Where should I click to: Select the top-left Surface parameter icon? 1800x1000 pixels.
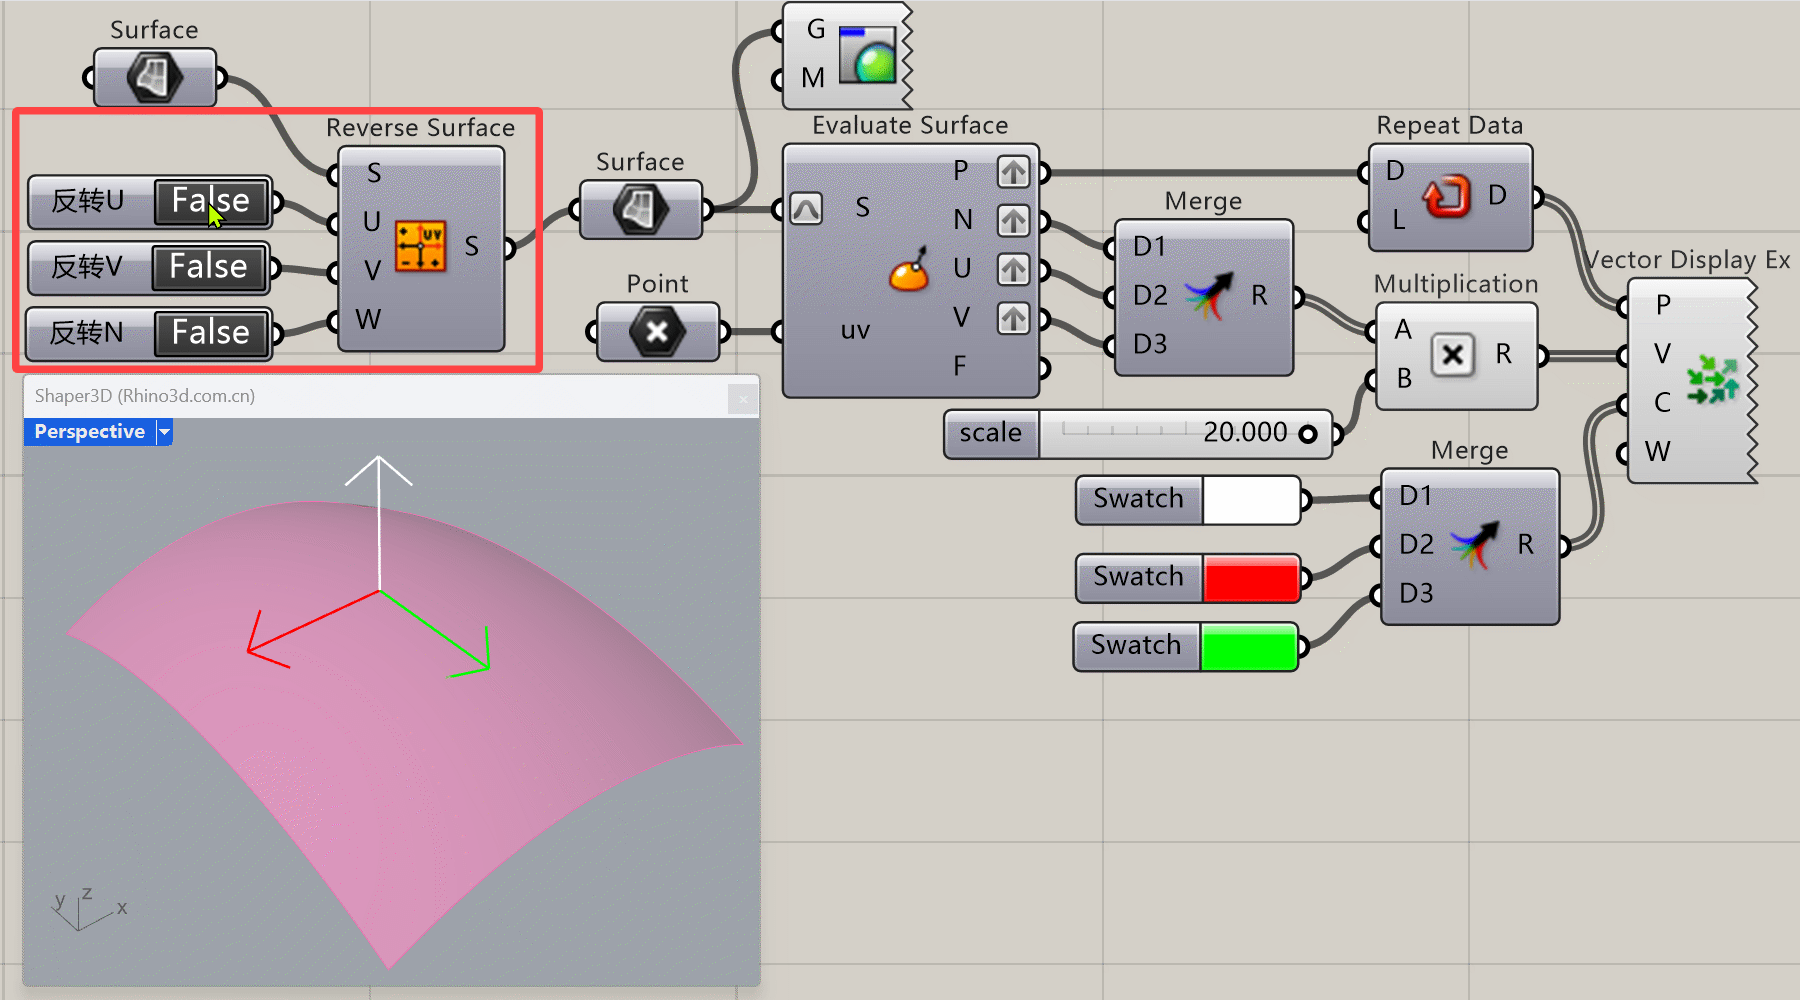tap(154, 77)
